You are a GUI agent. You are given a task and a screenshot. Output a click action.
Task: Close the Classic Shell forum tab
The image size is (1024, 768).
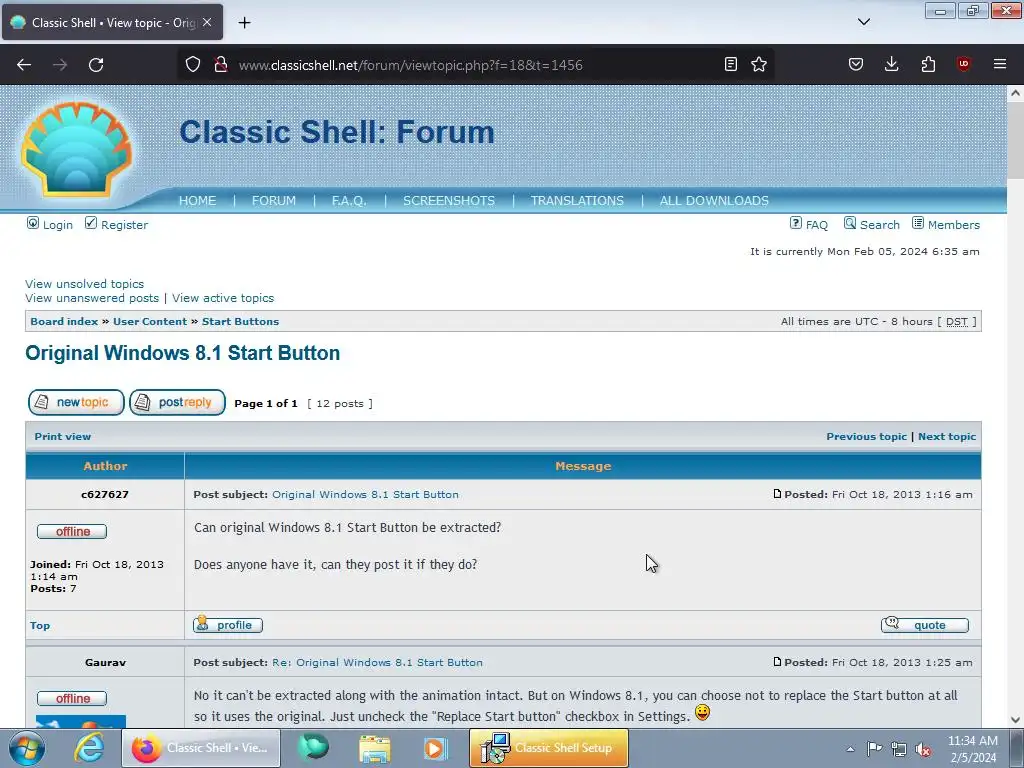click(207, 22)
